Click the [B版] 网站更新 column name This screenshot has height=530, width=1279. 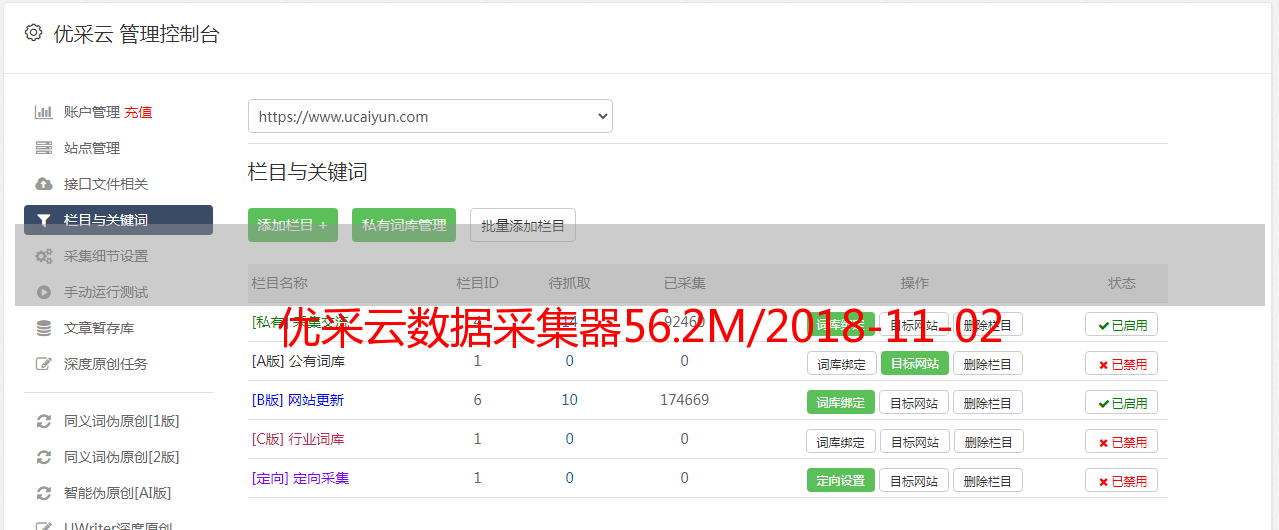pos(298,400)
